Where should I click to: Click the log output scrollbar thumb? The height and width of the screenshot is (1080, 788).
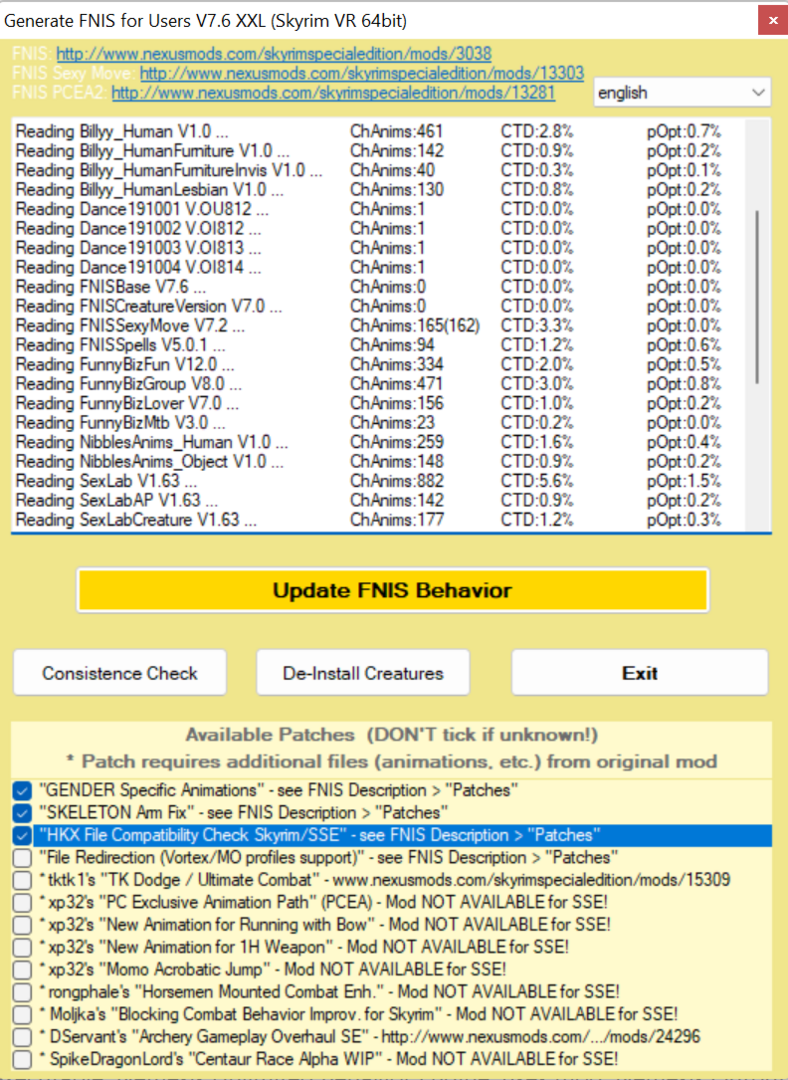[758, 297]
